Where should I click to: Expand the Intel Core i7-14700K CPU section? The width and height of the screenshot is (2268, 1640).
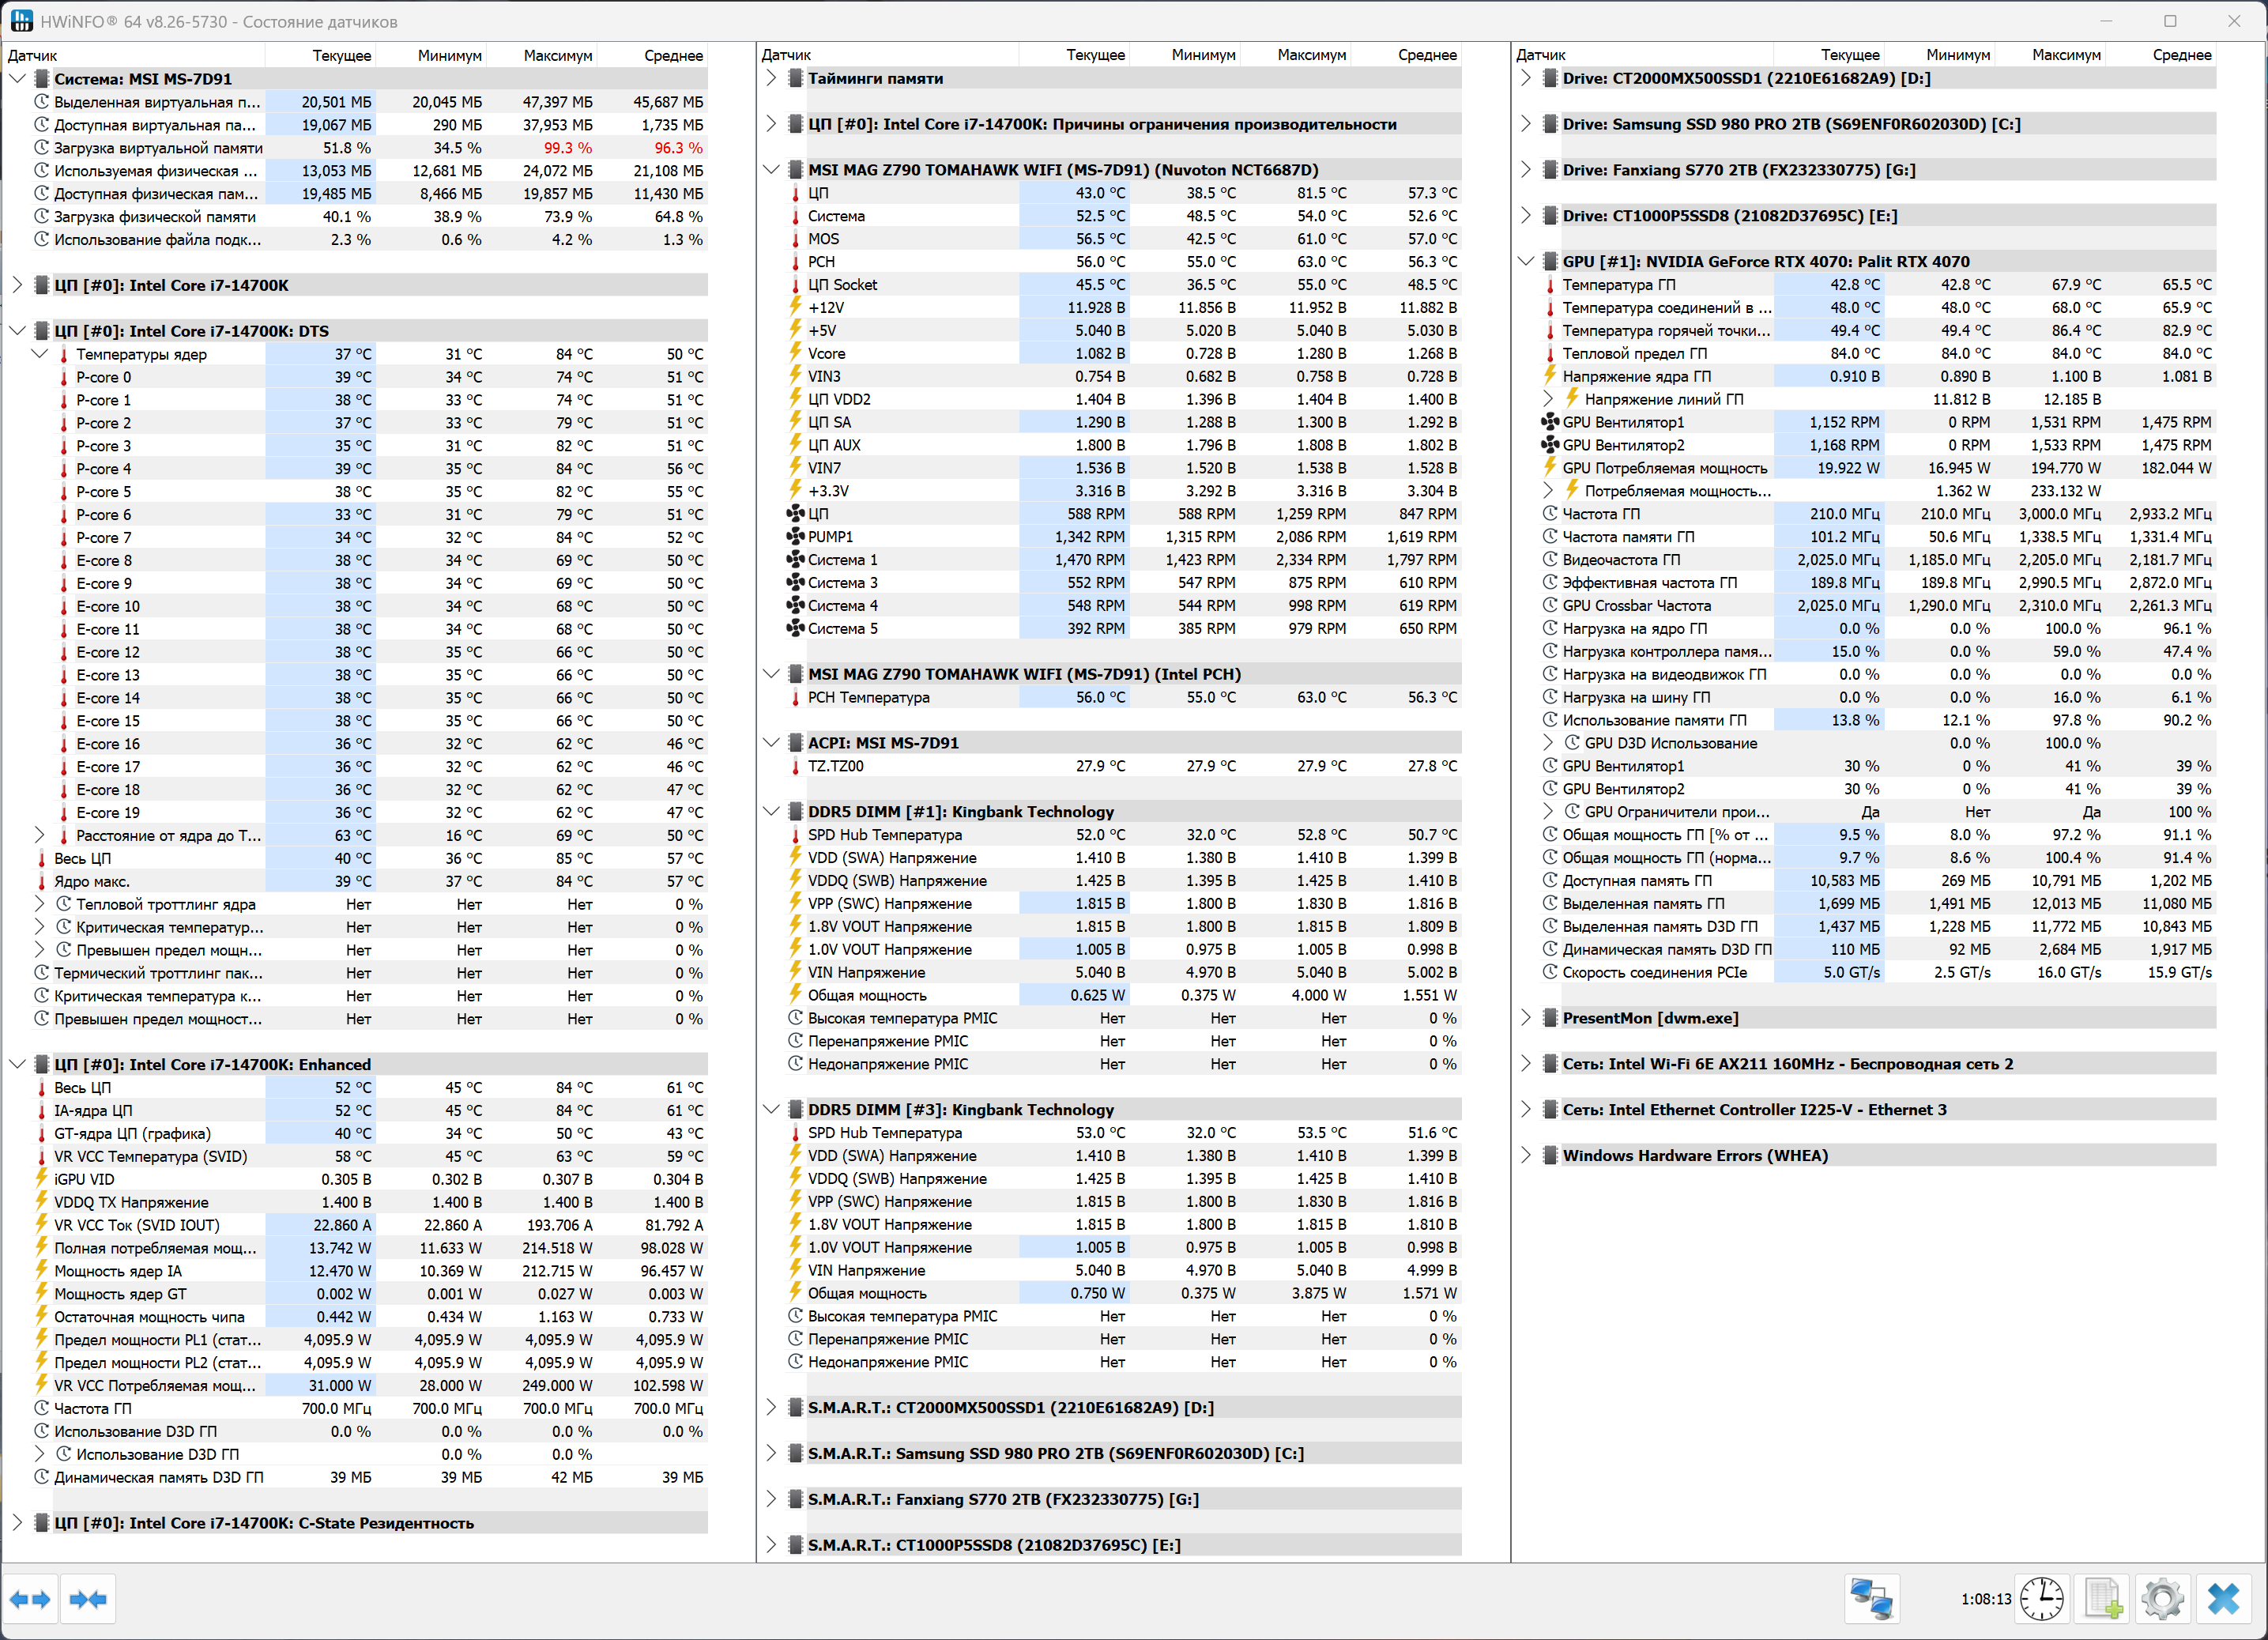pos(17,285)
